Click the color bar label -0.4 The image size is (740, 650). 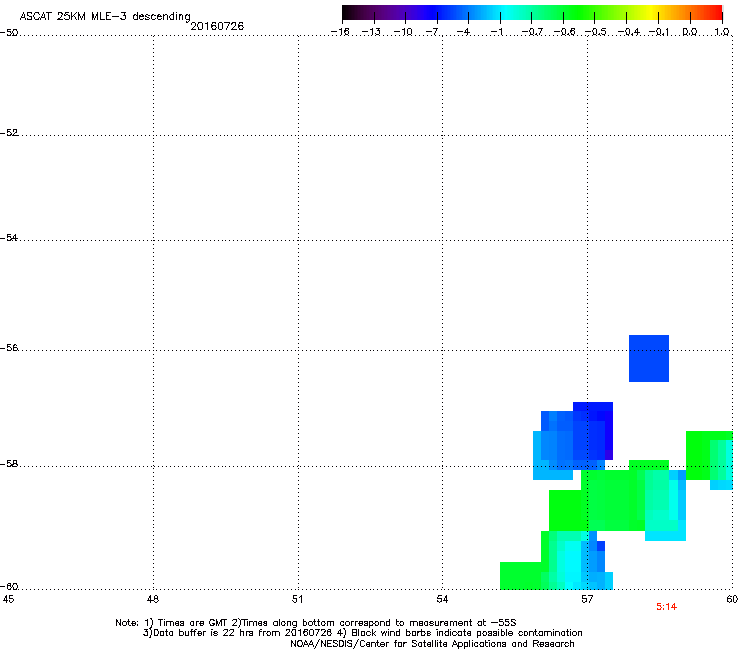(629, 32)
